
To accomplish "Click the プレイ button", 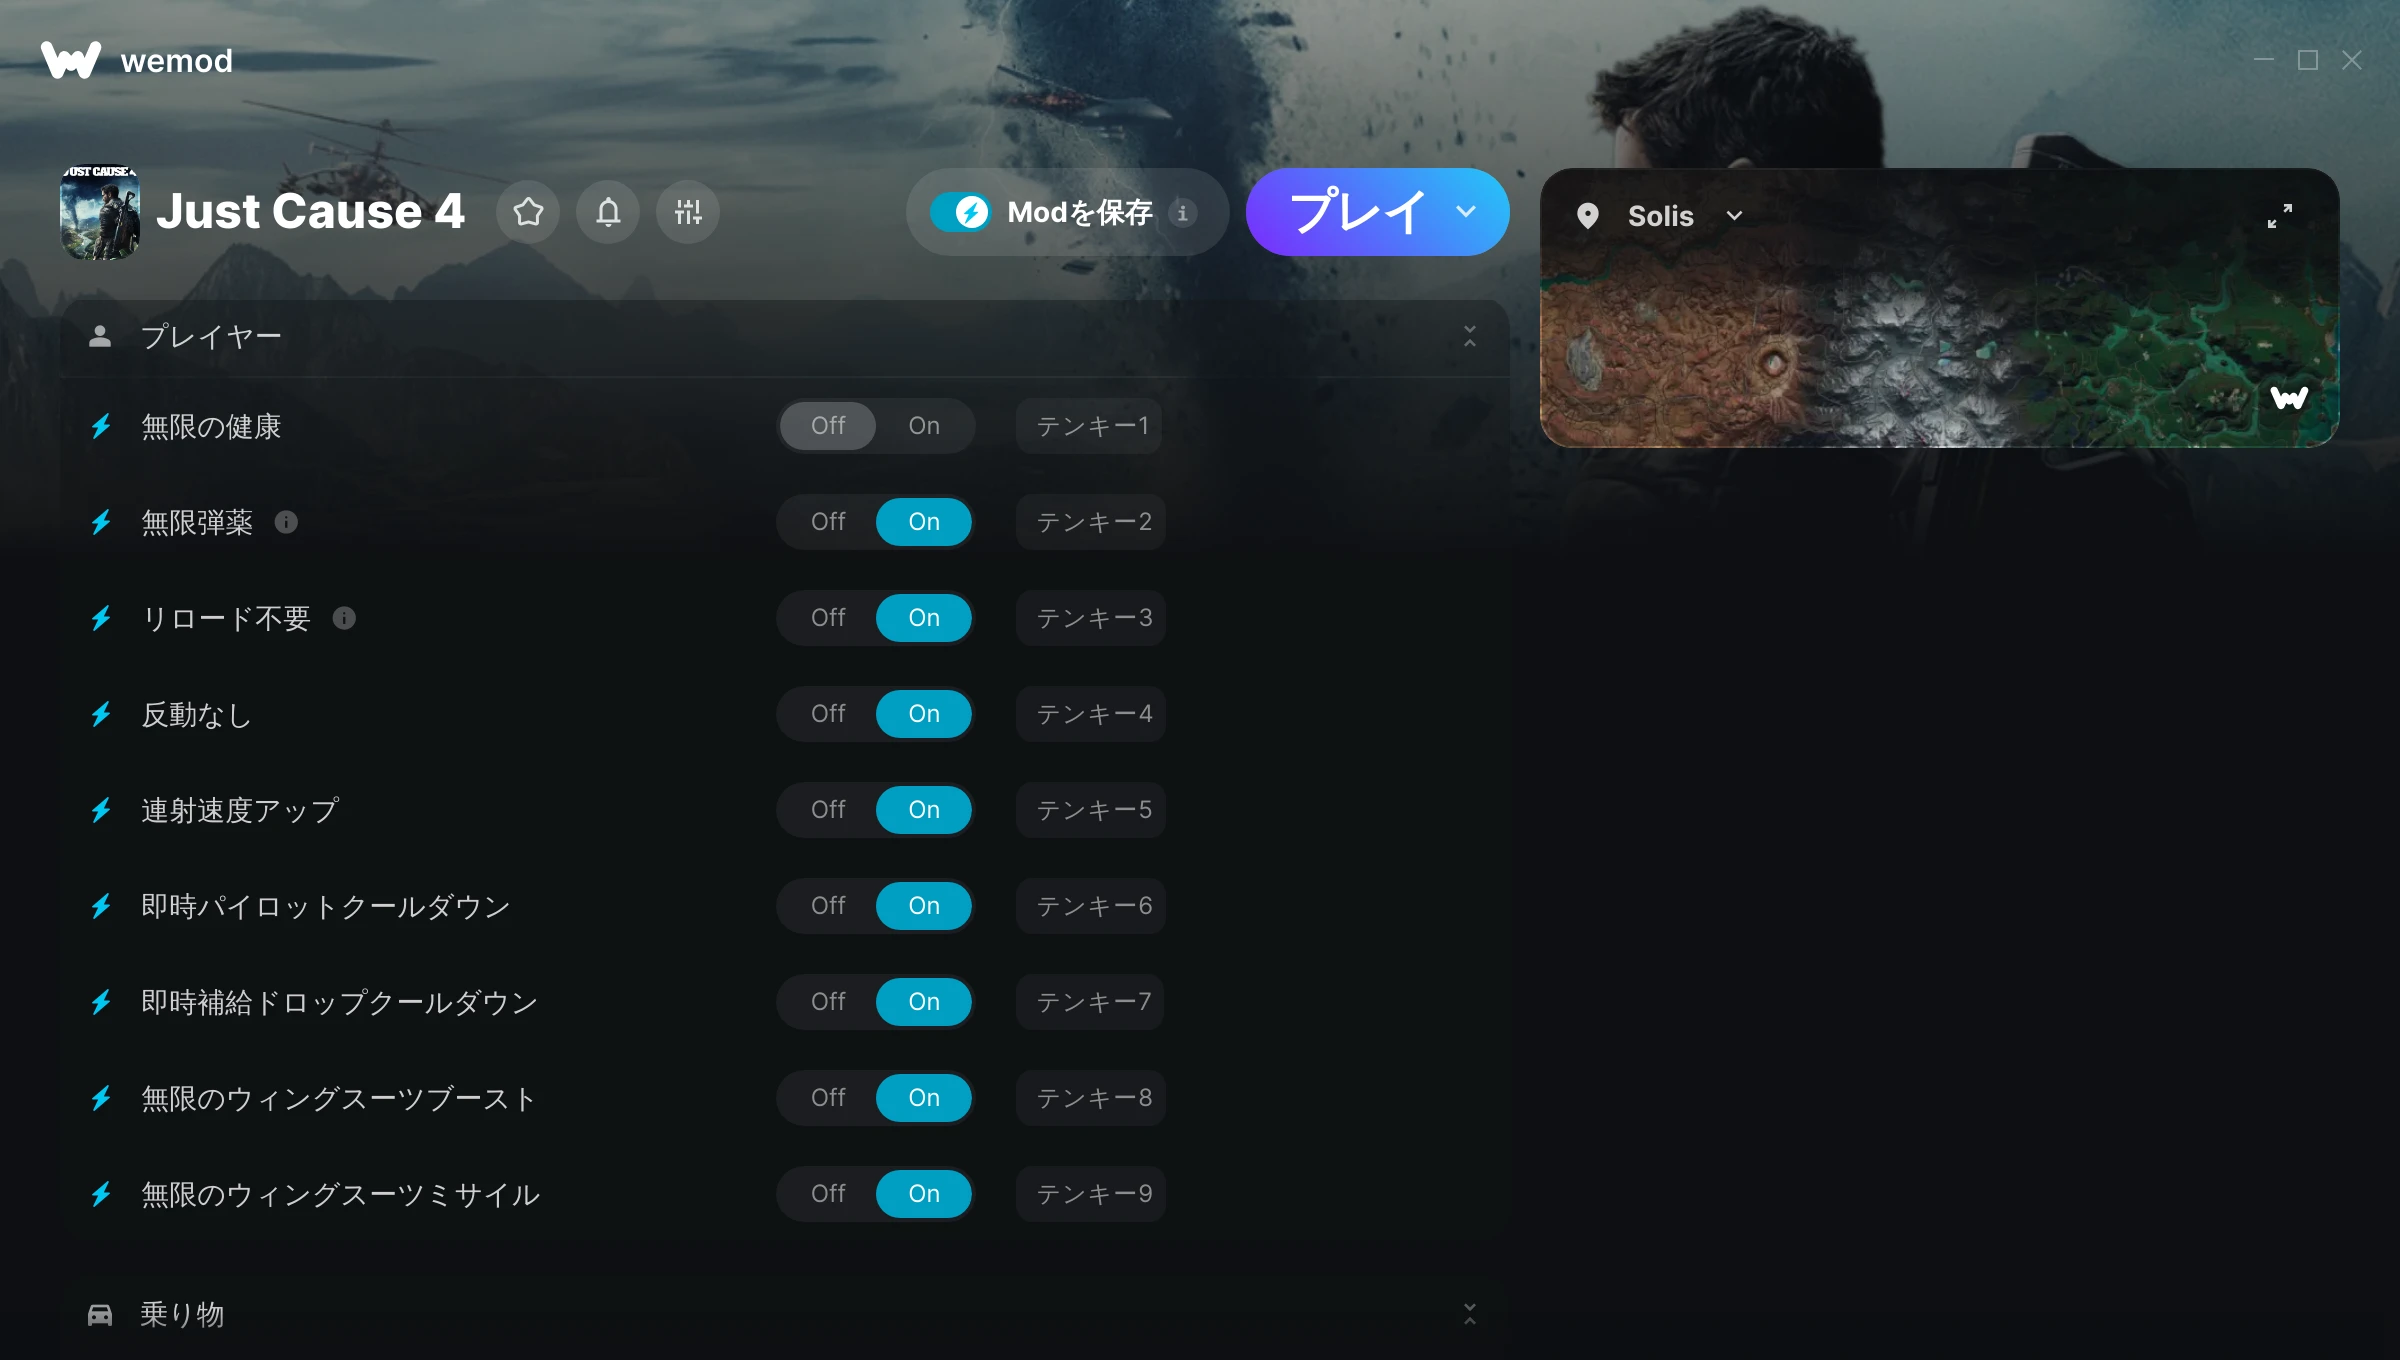I will pyautogui.click(x=1356, y=212).
